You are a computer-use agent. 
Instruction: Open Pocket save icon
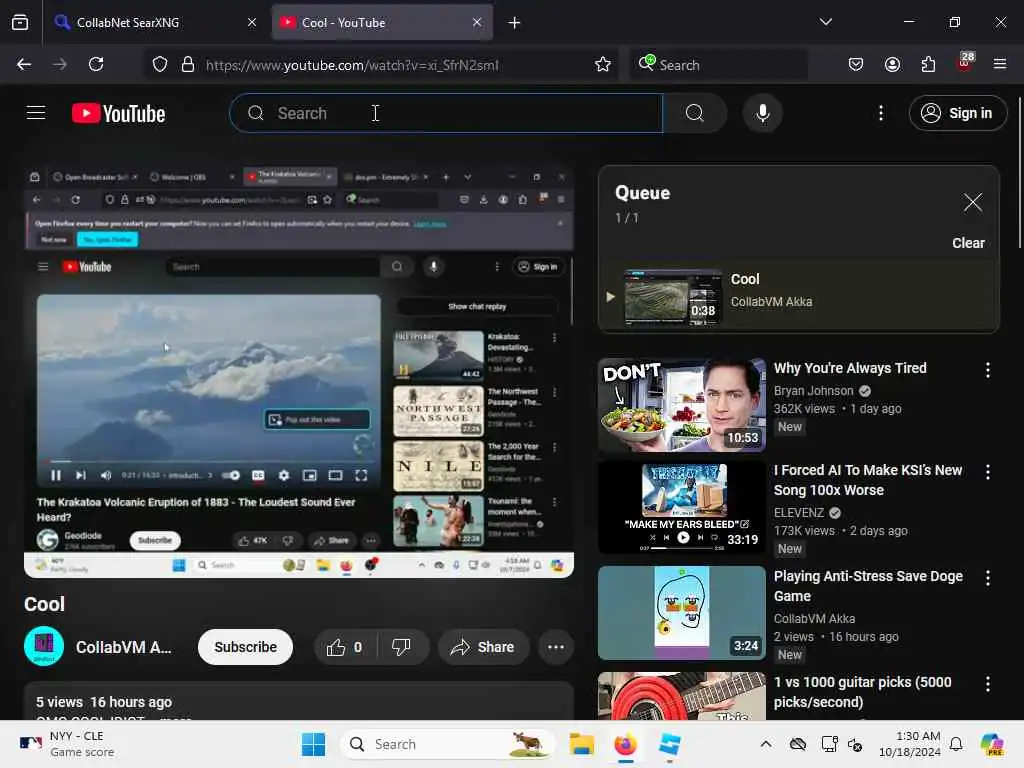click(x=856, y=64)
